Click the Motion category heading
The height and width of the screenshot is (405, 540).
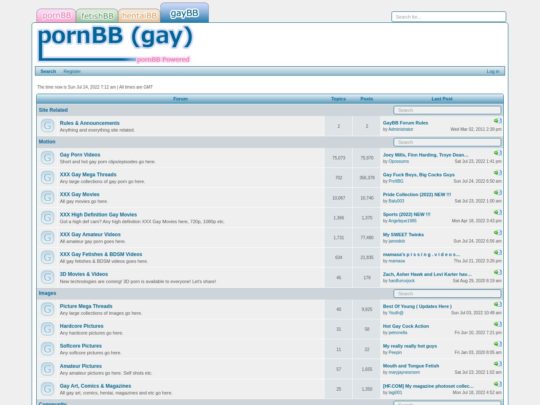click(x=47, y=142)
